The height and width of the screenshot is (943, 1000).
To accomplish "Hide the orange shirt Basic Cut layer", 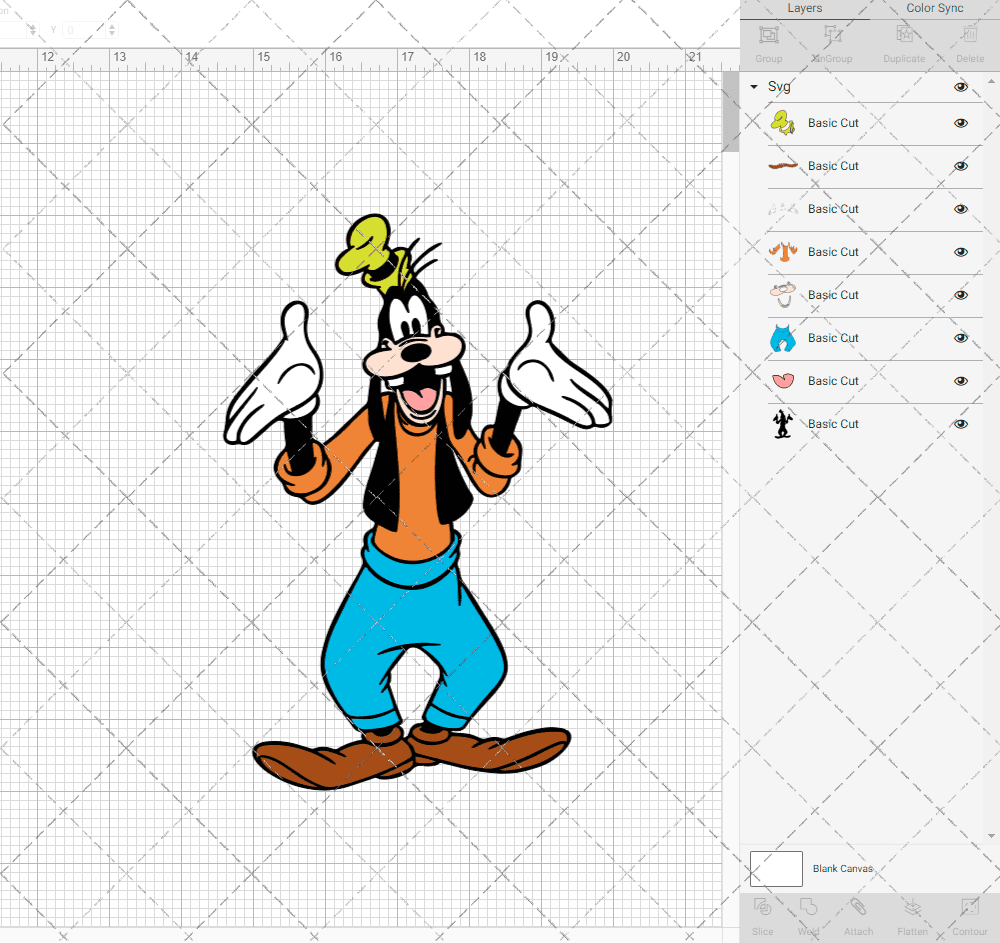I will coord(961,252).
